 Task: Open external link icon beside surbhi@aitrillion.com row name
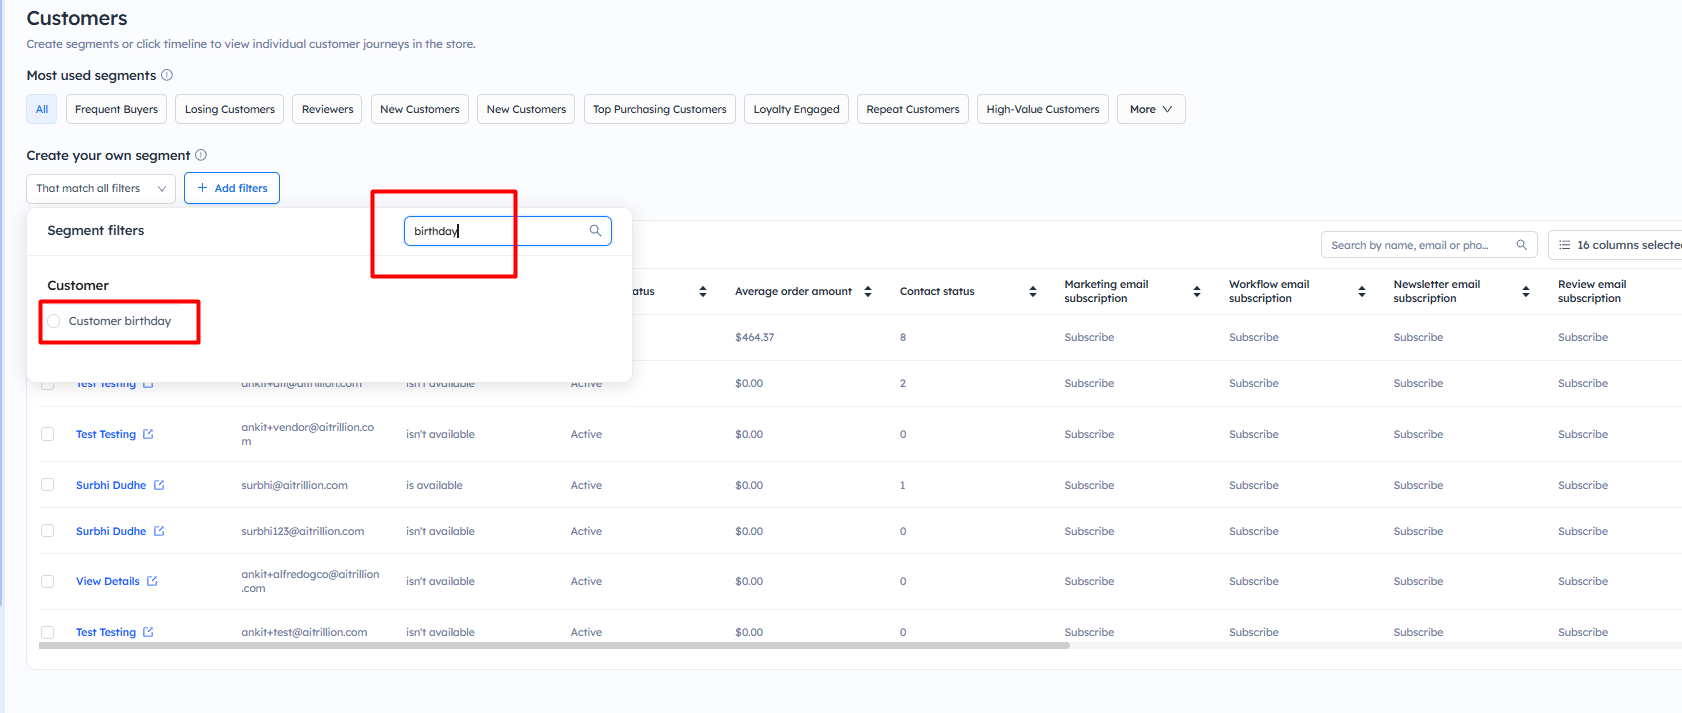159,485
